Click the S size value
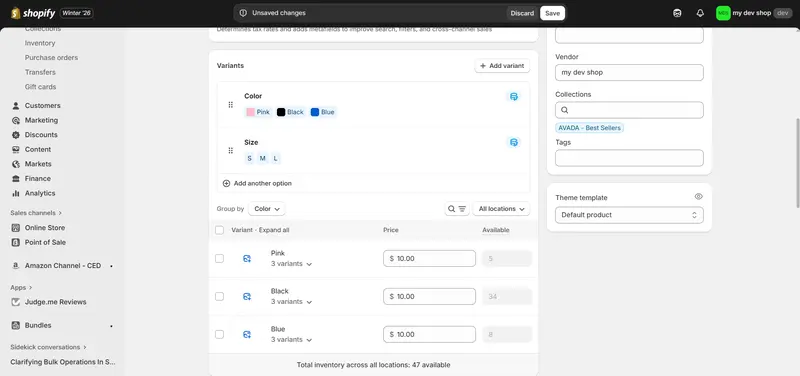The image size is (800, 376). (x=249, y=159)
